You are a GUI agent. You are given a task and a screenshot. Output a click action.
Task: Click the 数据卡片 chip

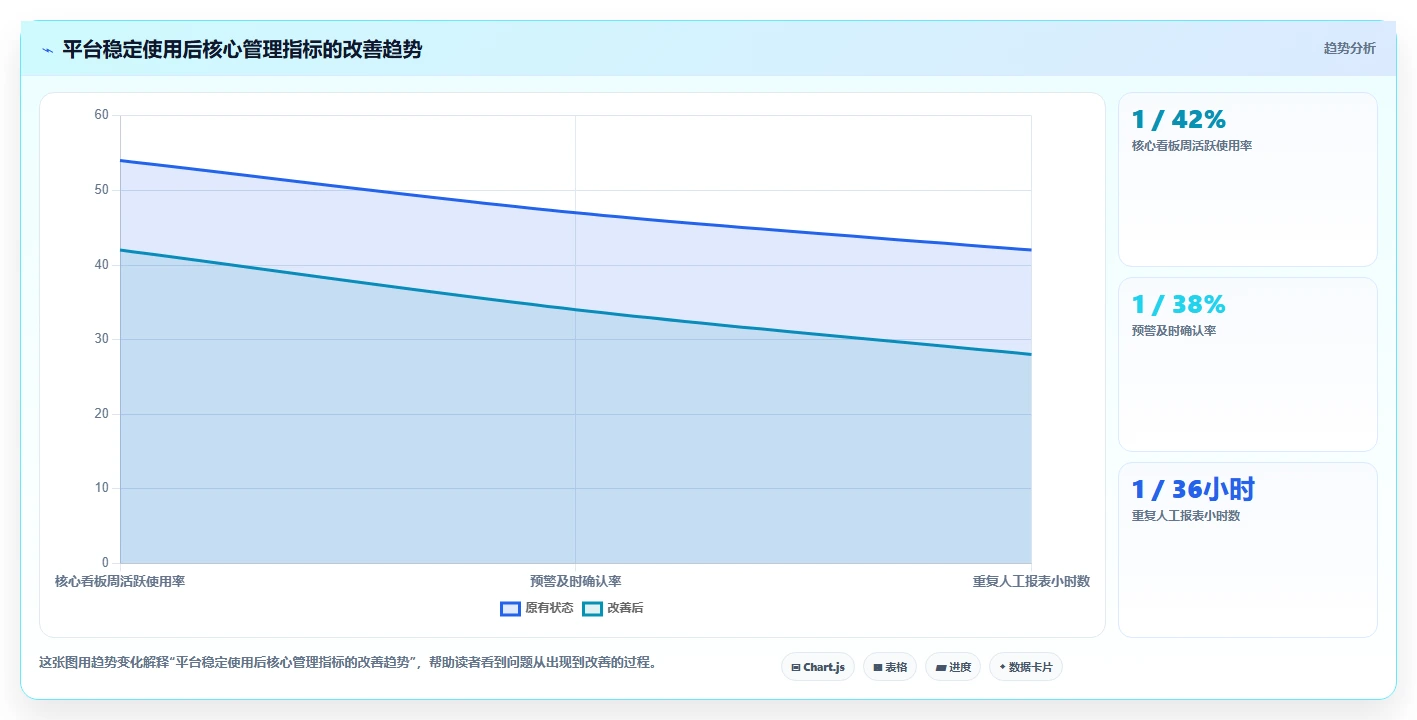[1026, 667]
